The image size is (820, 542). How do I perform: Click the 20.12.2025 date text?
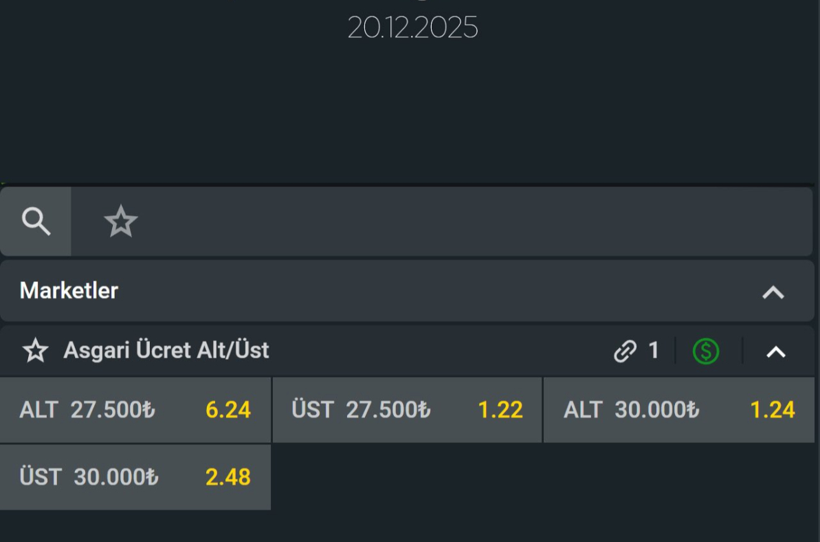[412, 28]
